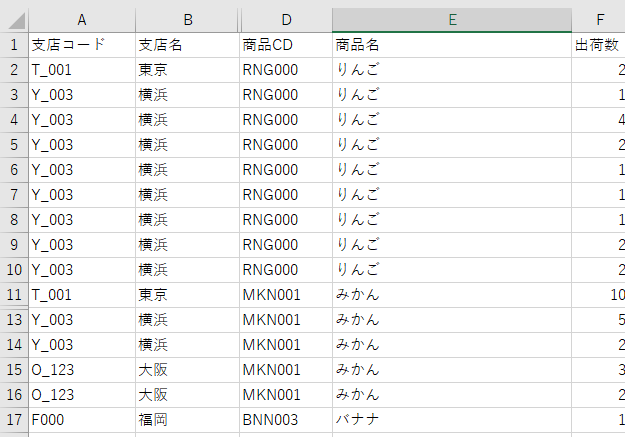
Task: Select the row 17 header number
Action: pos(14,420)
